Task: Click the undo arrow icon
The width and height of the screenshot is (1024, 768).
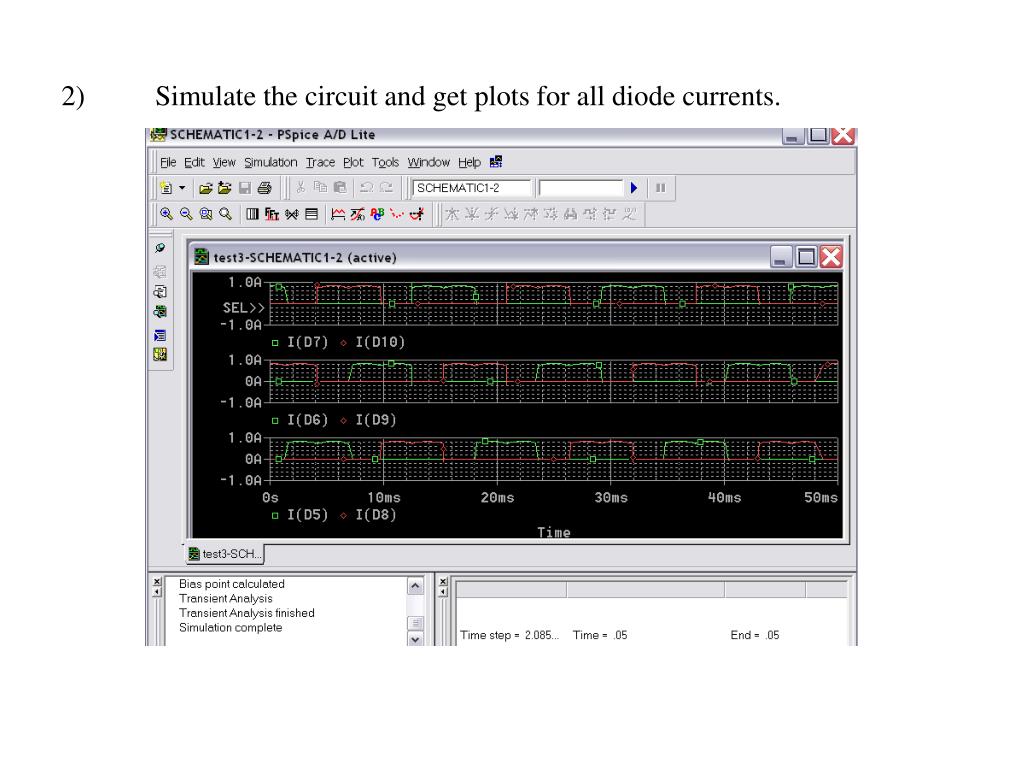Action: click(x=366, y=188)
